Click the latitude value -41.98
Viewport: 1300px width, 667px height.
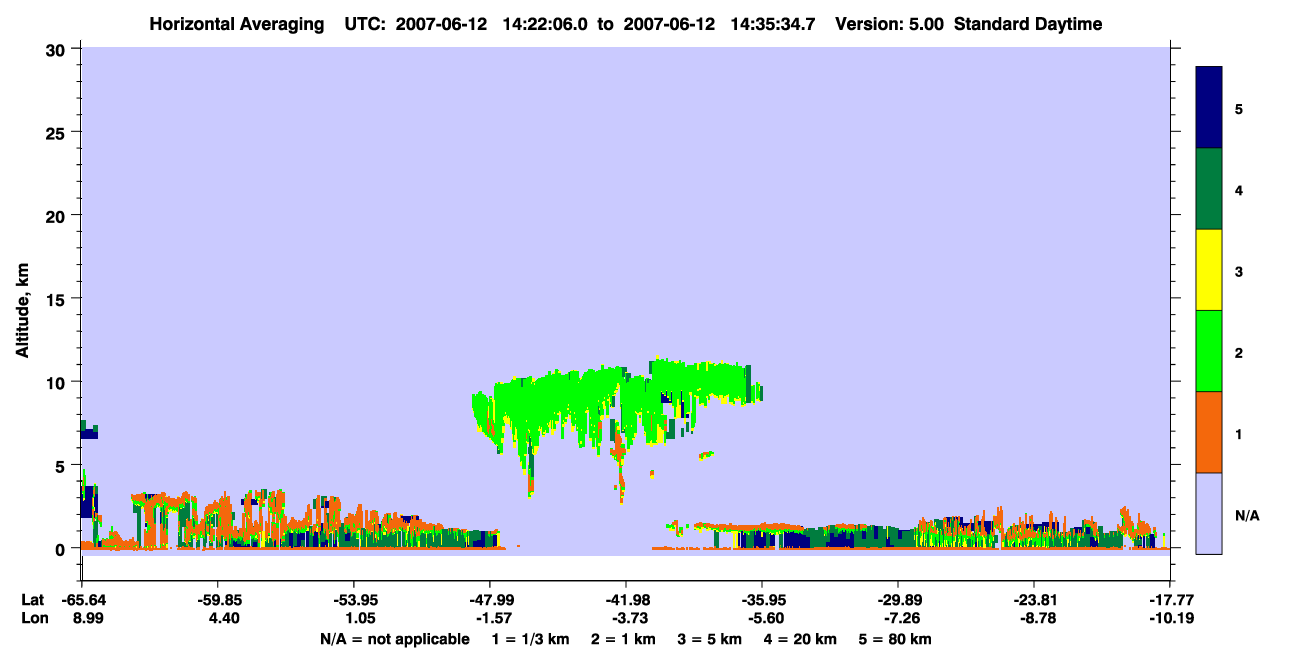pyautogui.click(x=626, y=600)
